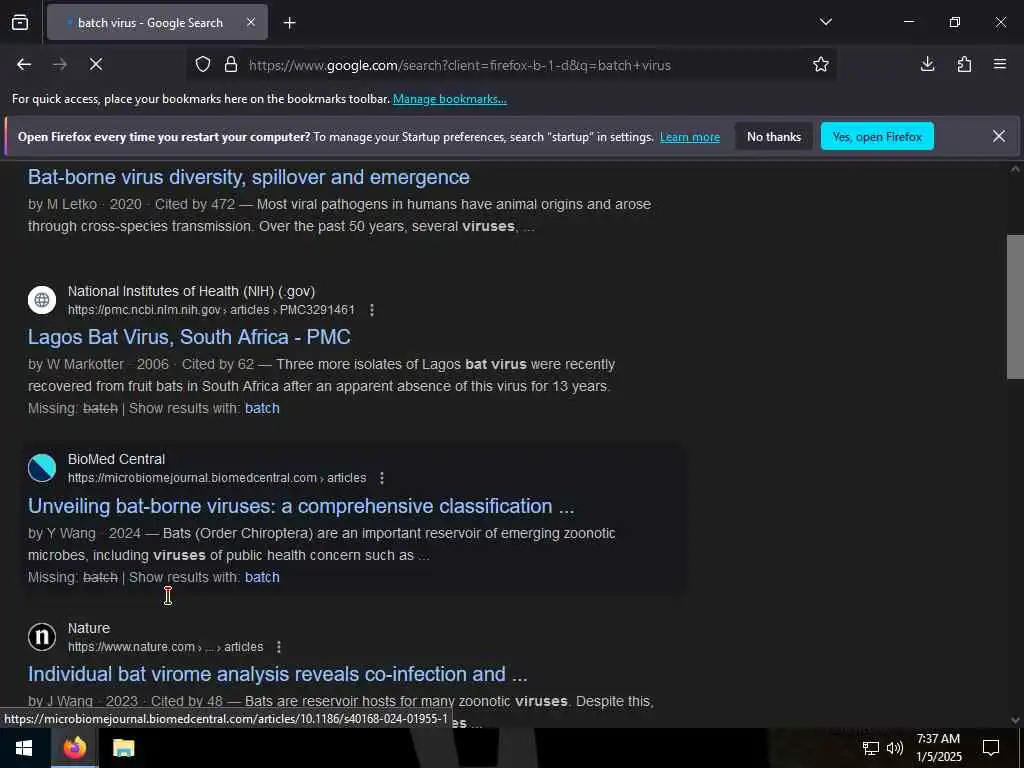
Task: Expand the list all tabs chevron
Action: click(x=825, y=22)
